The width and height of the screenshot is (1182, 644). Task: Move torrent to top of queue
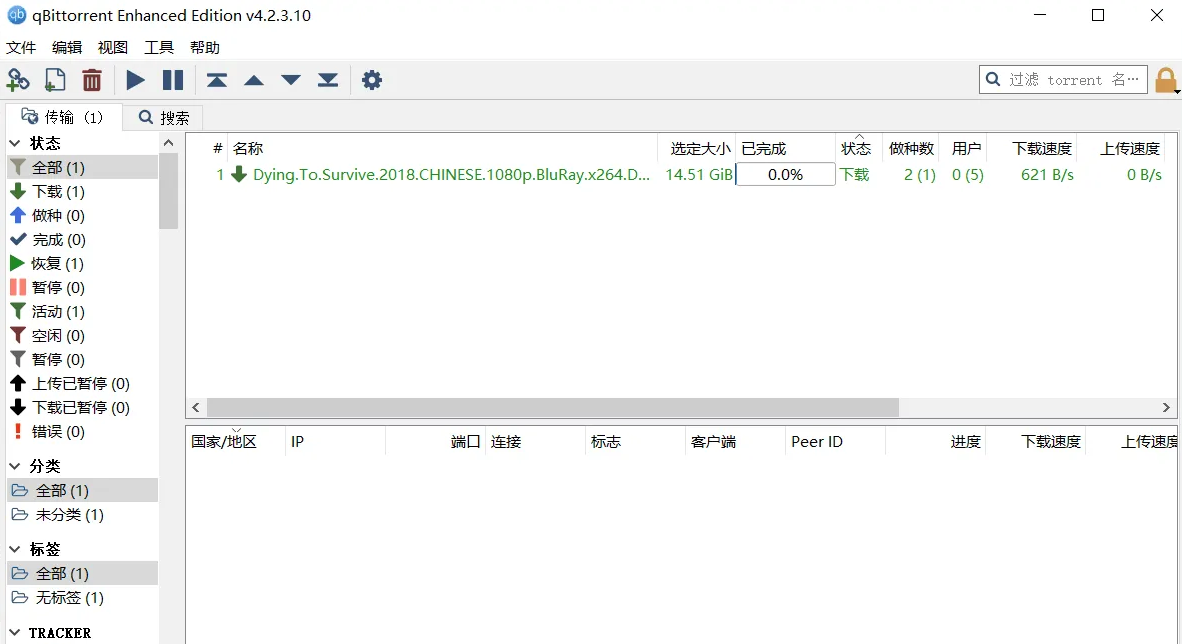[x=216, y=79]
